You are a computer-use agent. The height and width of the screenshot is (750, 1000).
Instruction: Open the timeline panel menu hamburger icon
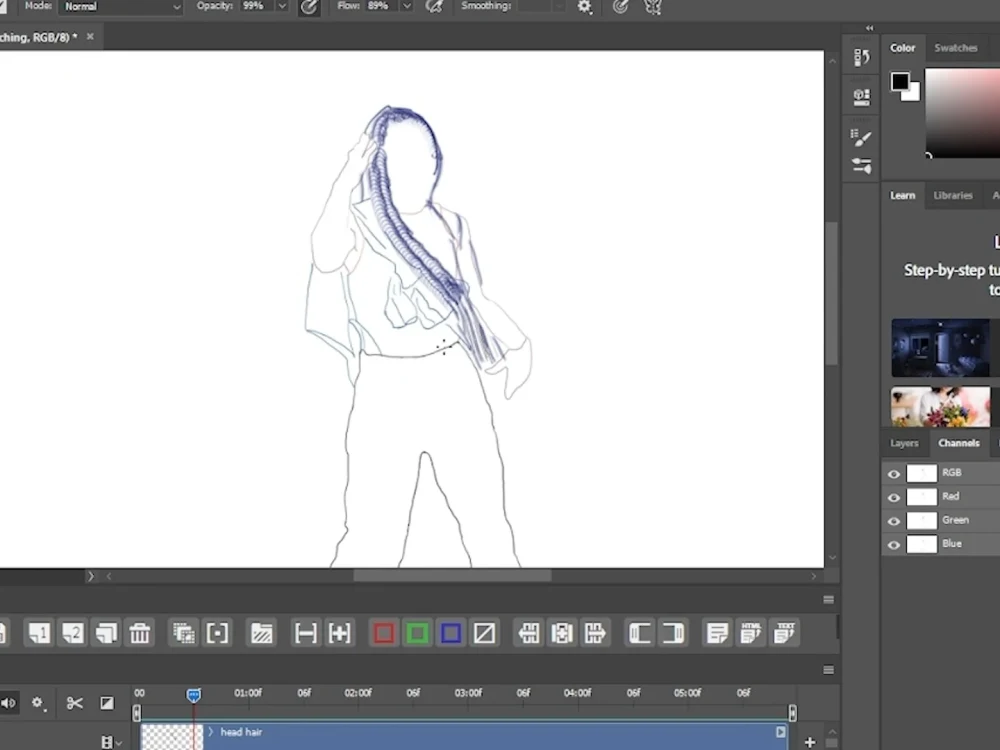[828, 670]
